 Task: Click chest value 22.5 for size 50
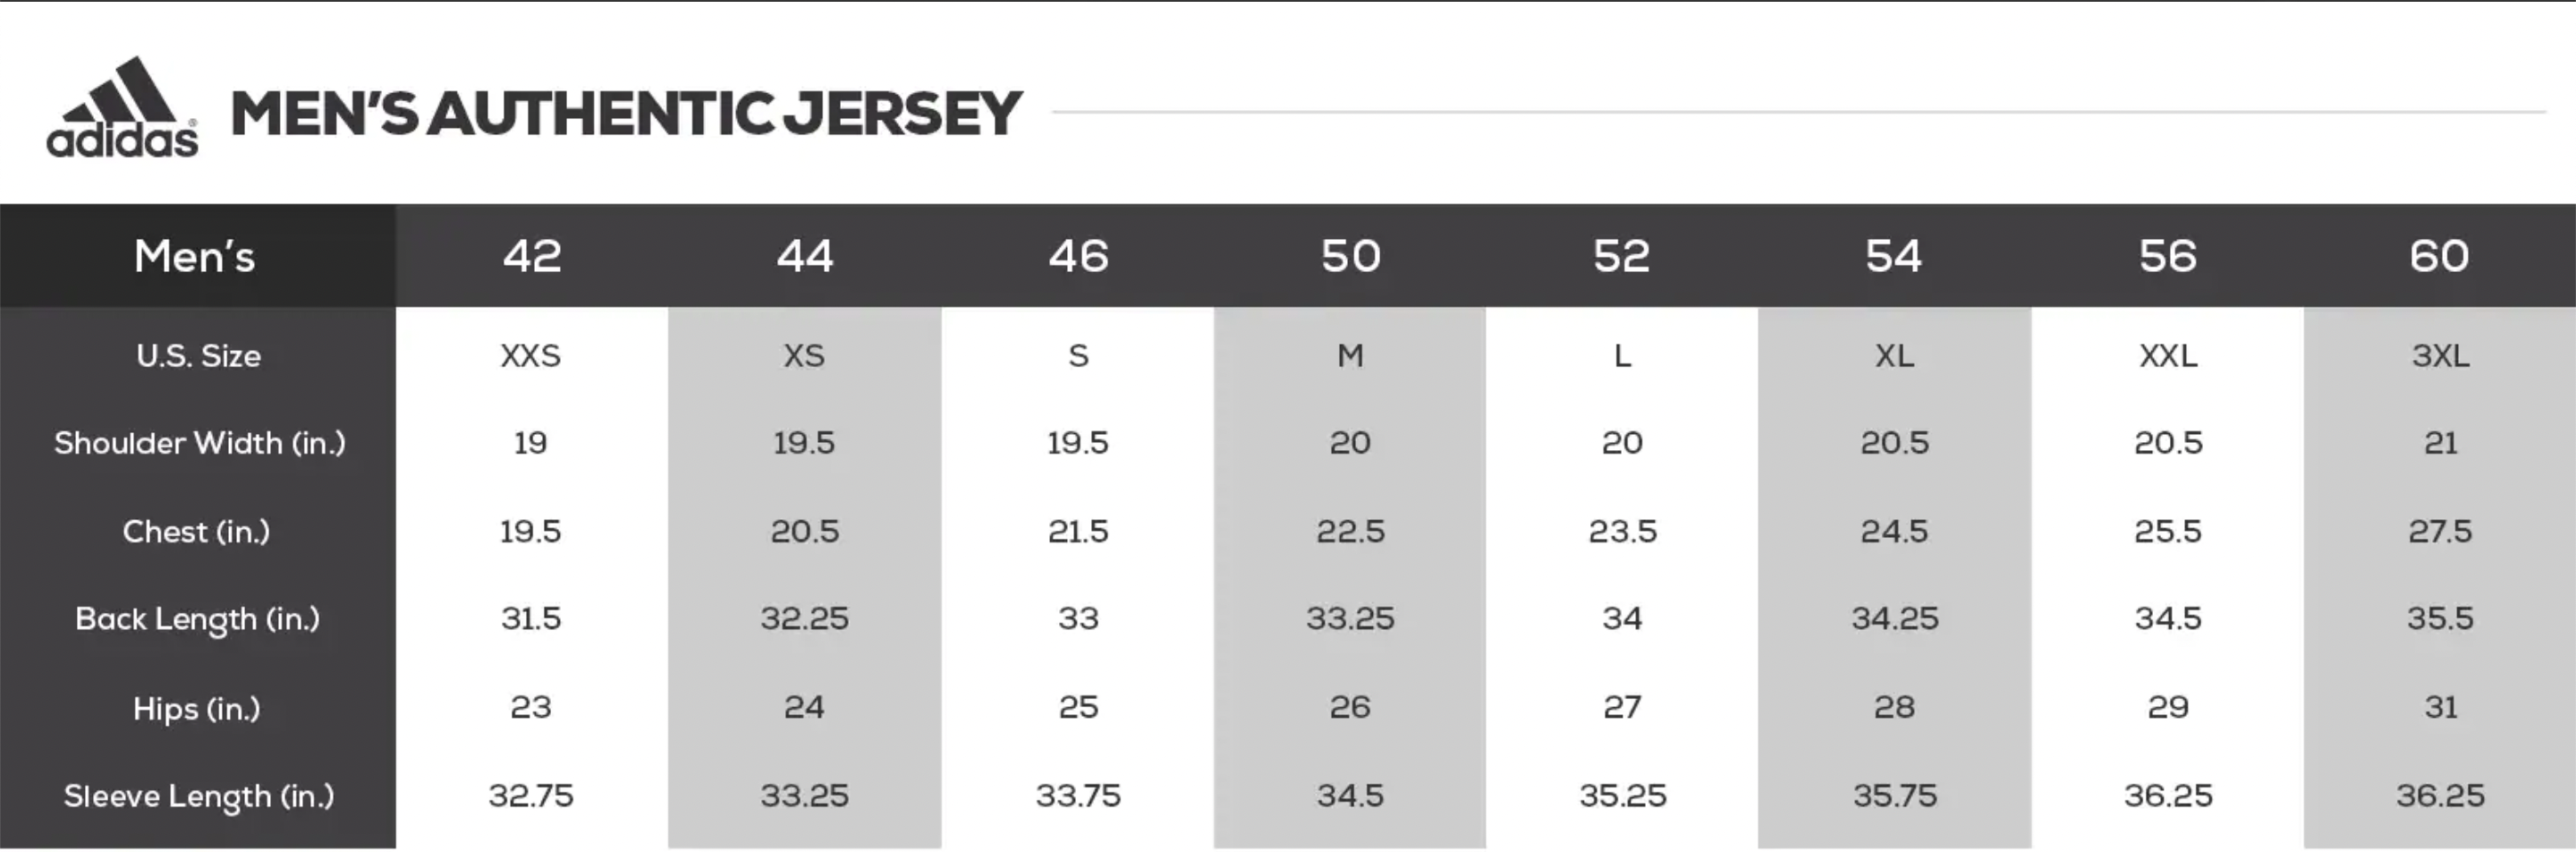point(1350,531)
